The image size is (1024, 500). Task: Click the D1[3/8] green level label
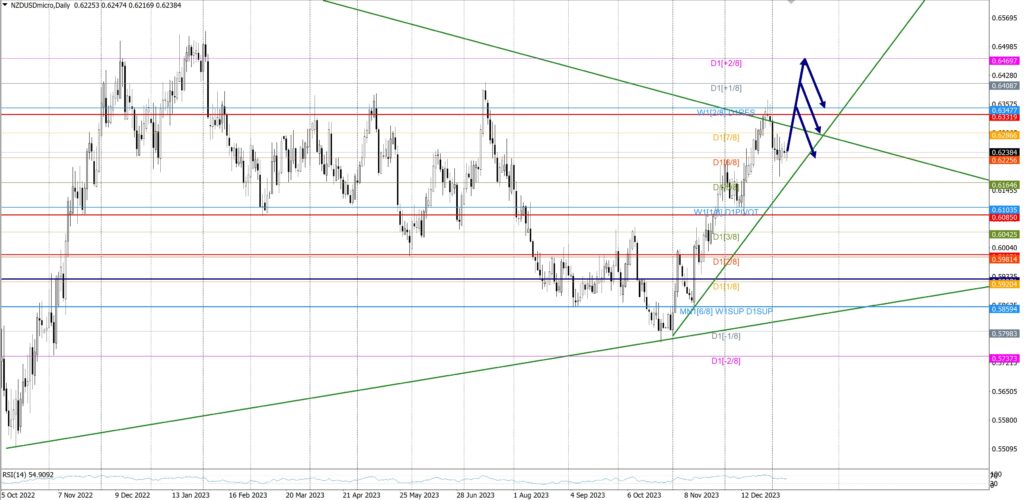click(726, 237)
